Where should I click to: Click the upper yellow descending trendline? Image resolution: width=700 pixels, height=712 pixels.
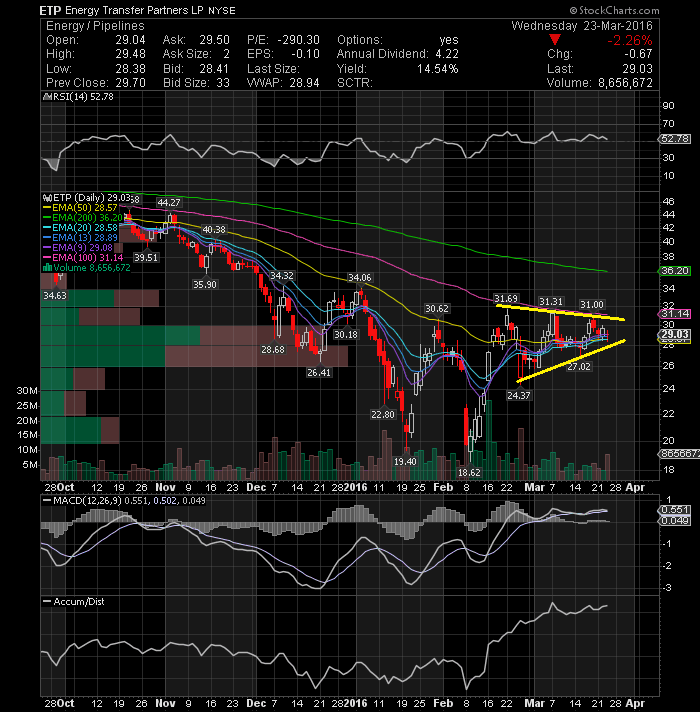tap(560, 312)
